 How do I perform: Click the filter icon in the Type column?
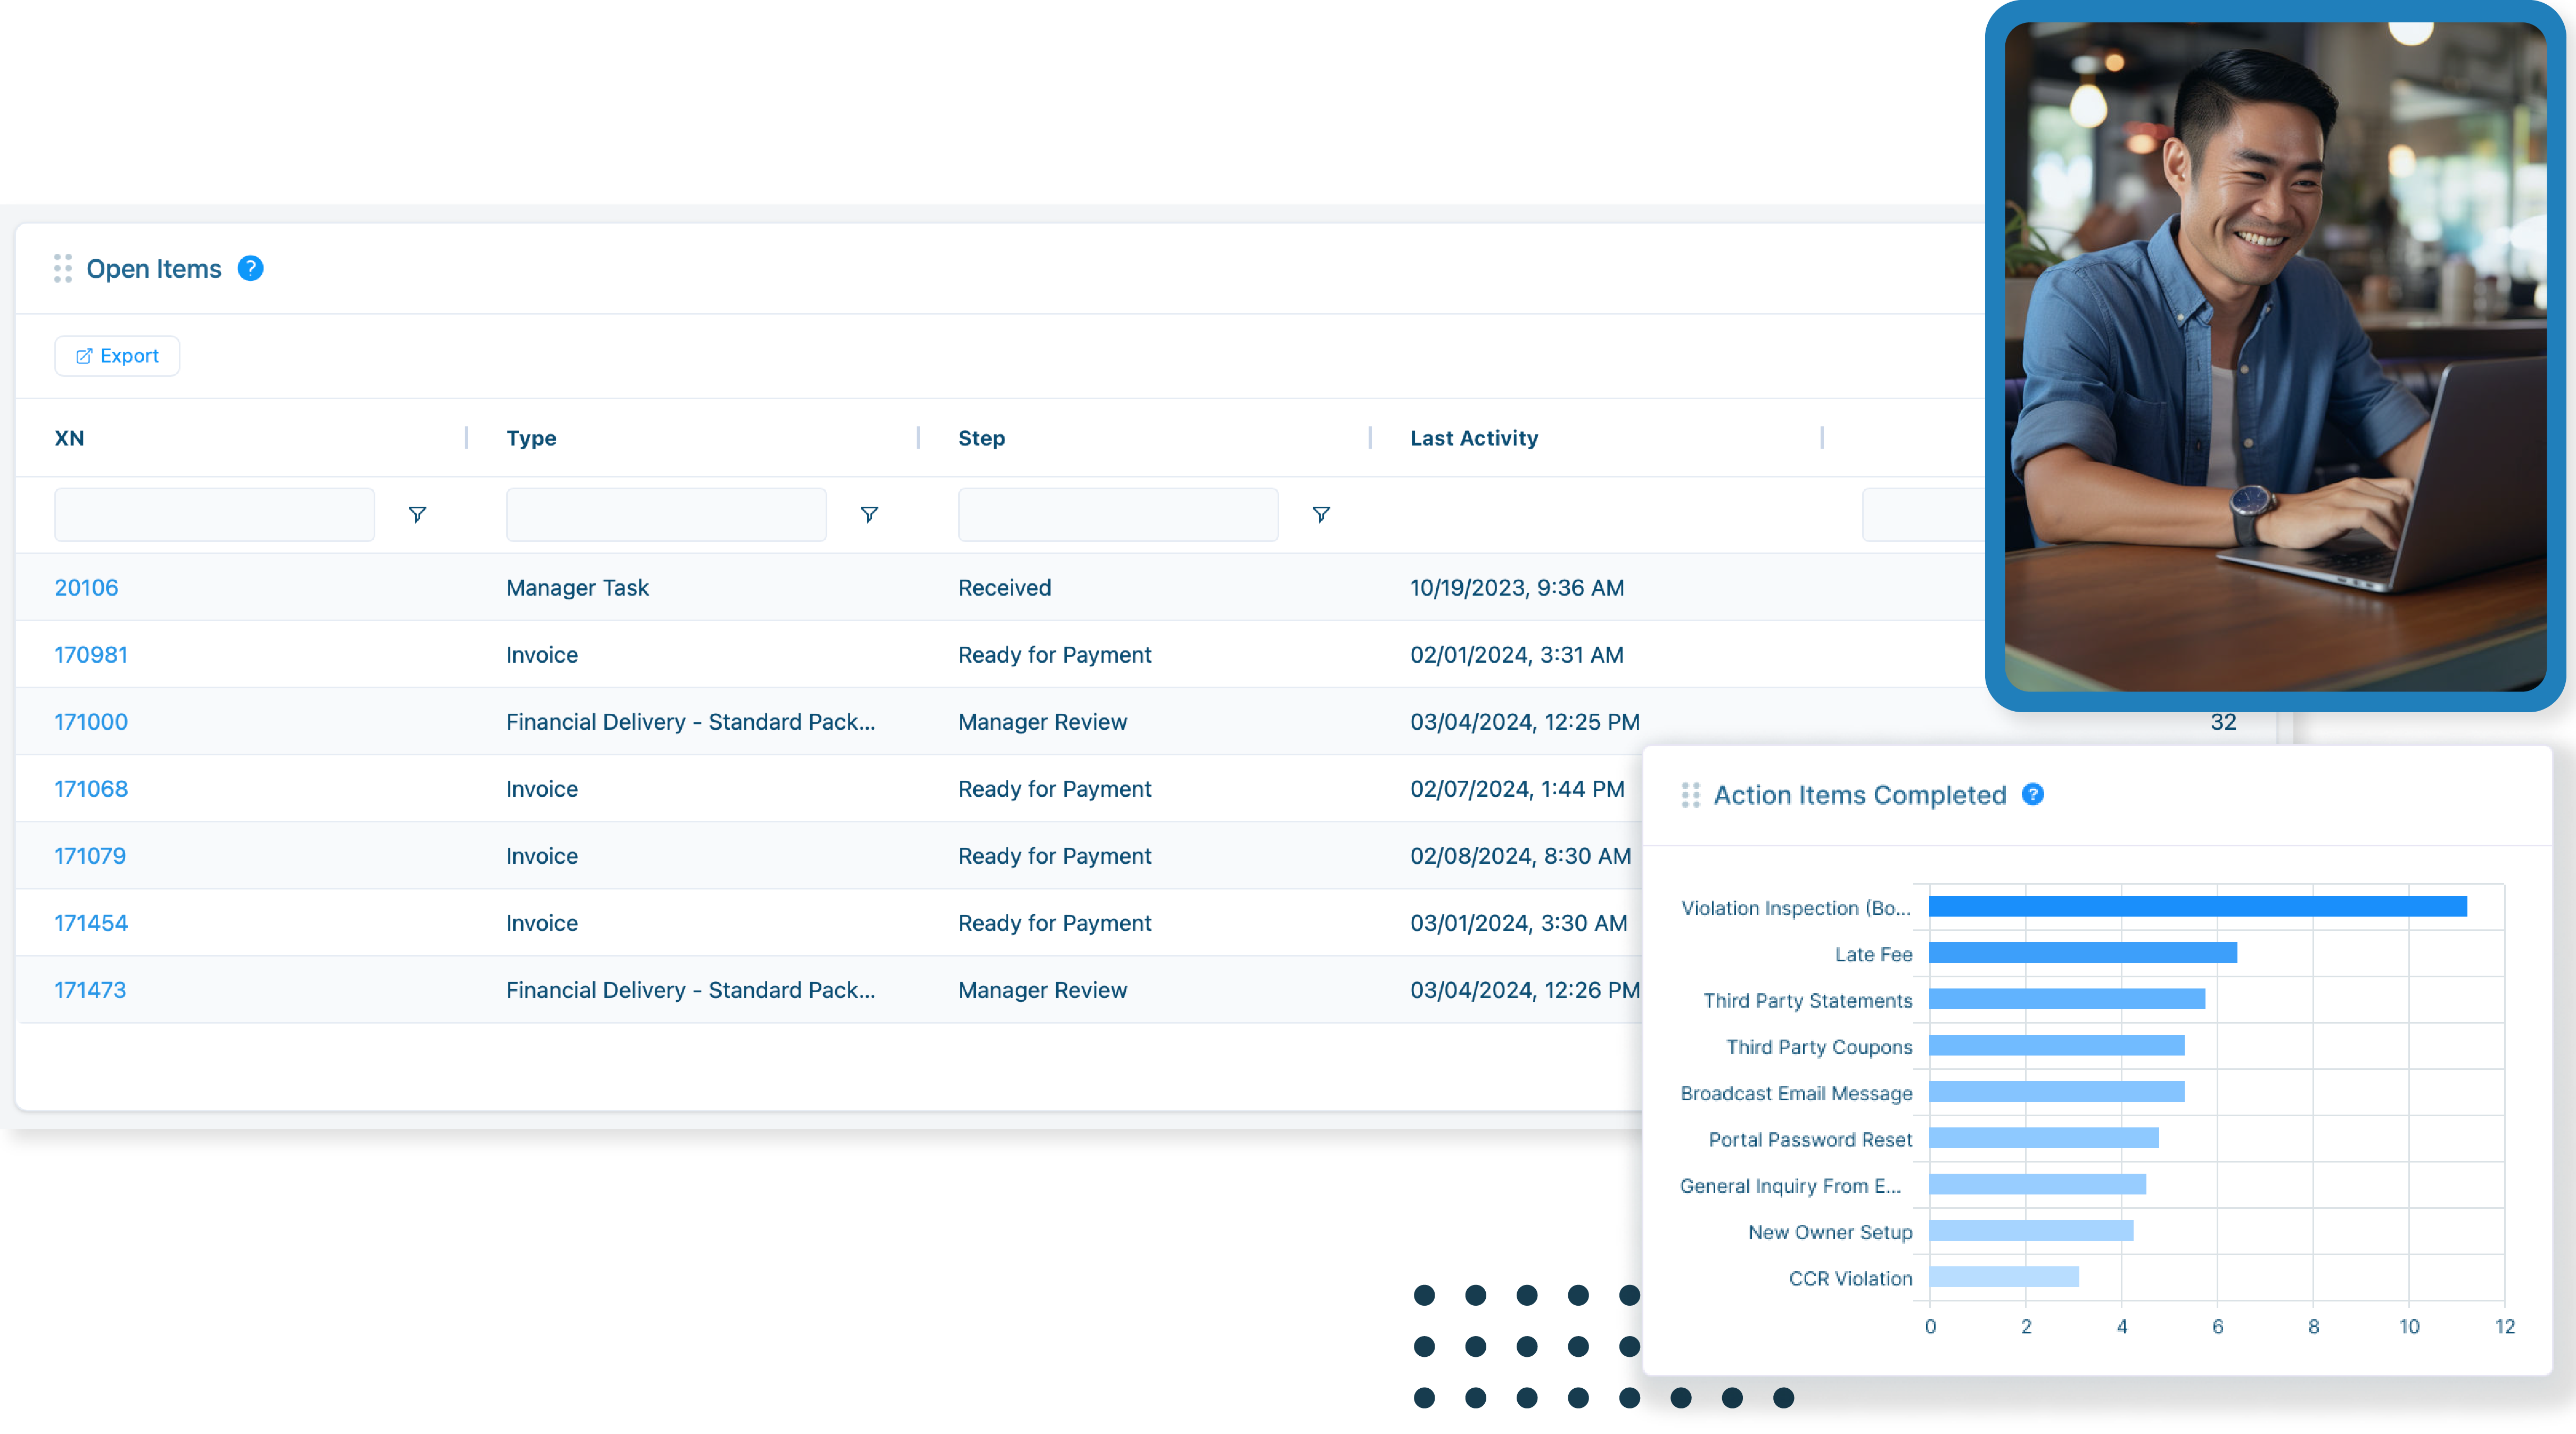tap(869, 514)
